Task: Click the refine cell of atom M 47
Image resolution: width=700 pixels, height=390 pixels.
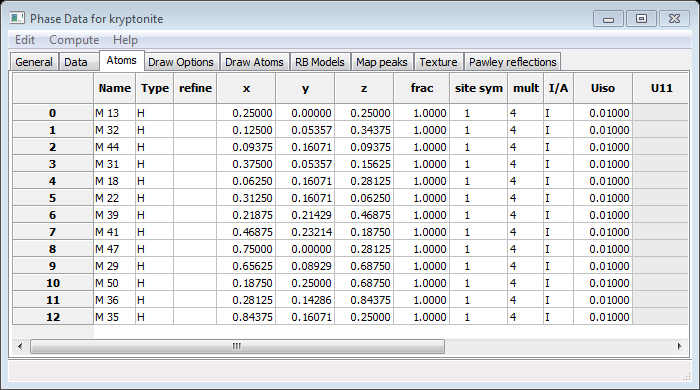Action: click(x=196, y=249)
